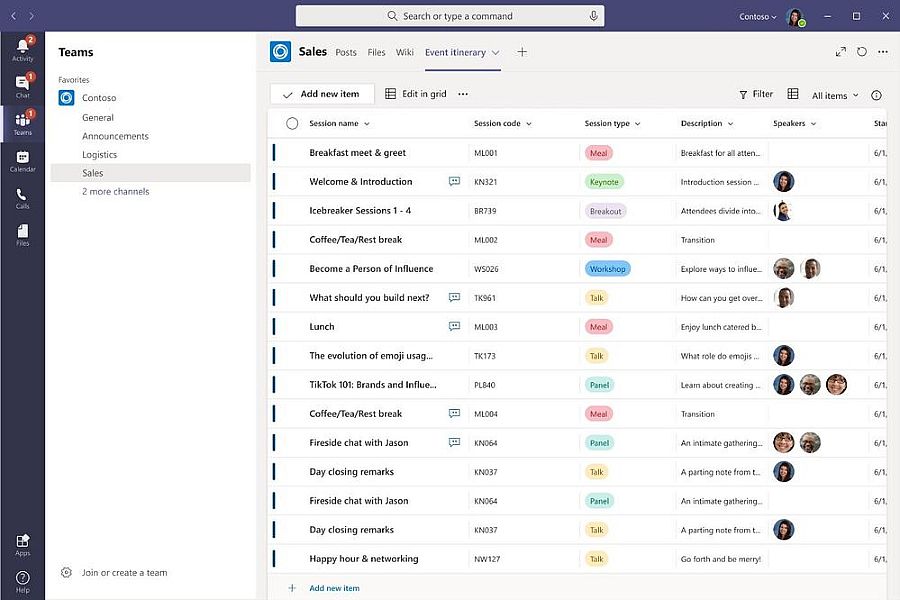Open the Event itinerary tab dropdown
900x600 pixels.
495,53
